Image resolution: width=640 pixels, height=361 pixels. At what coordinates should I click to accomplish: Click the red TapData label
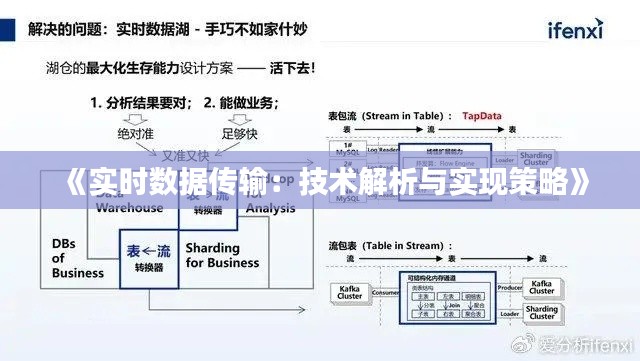pyautogui.click(x=482, y=116)
